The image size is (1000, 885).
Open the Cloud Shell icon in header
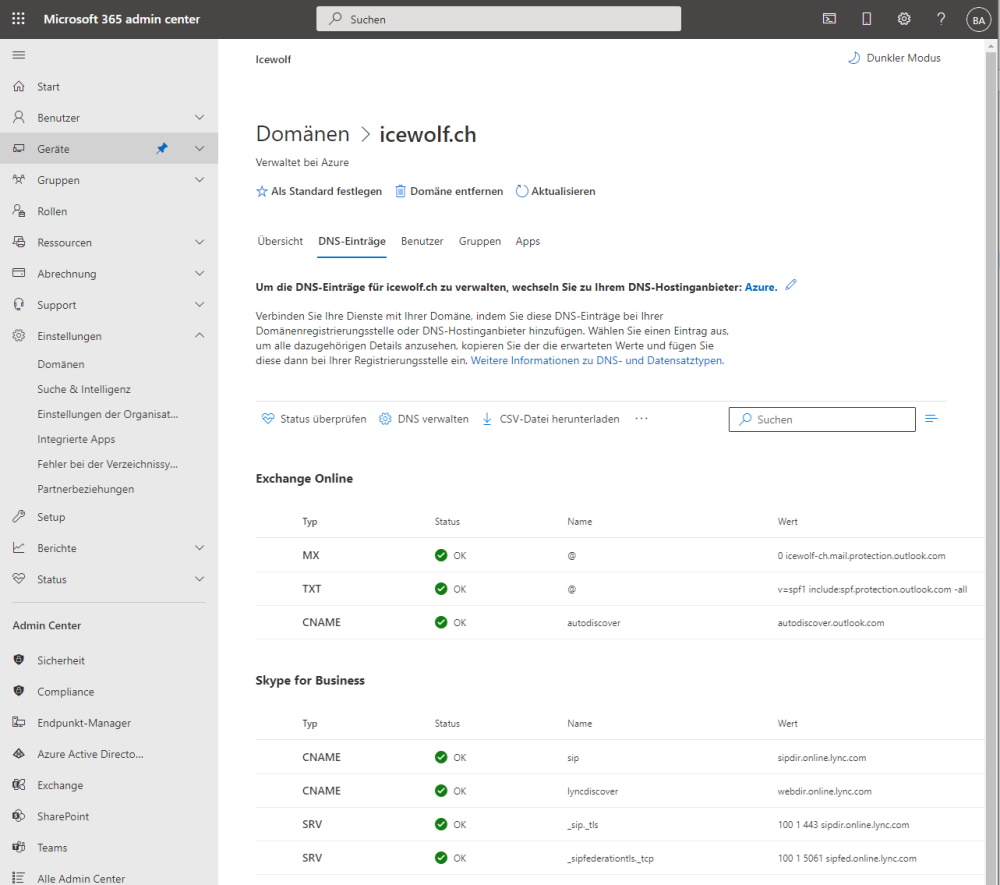pyautogui.click(x=829, y=19)
